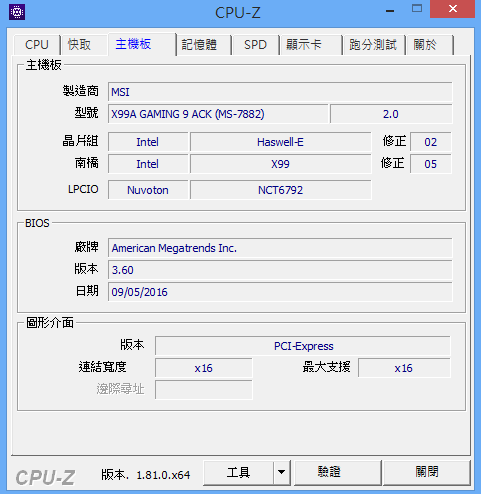Click the 關閉 button
481x494 pixels.
[427, 472]
